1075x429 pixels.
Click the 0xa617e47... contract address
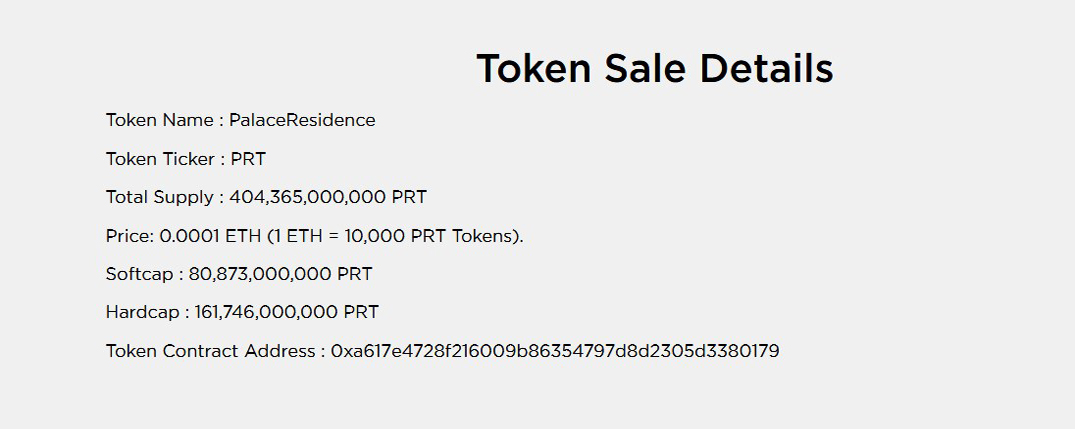(555, 351)
